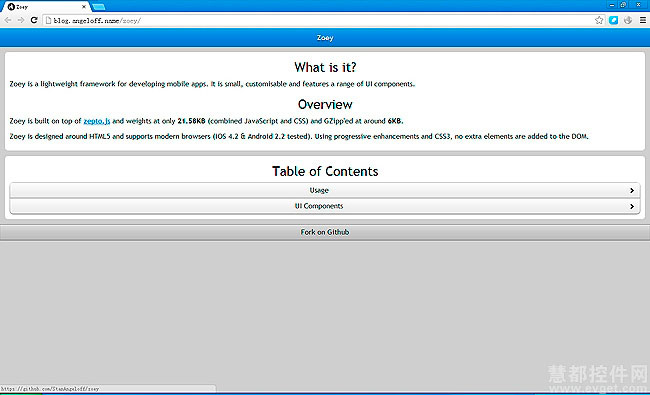This screenshot has width=650, height=395.
Task: Click the browser forward arrow
Action: tap(21, 20)
